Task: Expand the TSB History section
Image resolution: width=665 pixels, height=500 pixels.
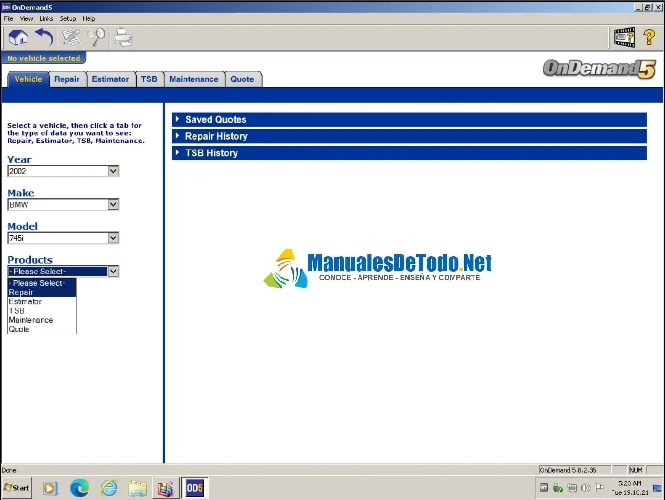Action: pos(211,153)
